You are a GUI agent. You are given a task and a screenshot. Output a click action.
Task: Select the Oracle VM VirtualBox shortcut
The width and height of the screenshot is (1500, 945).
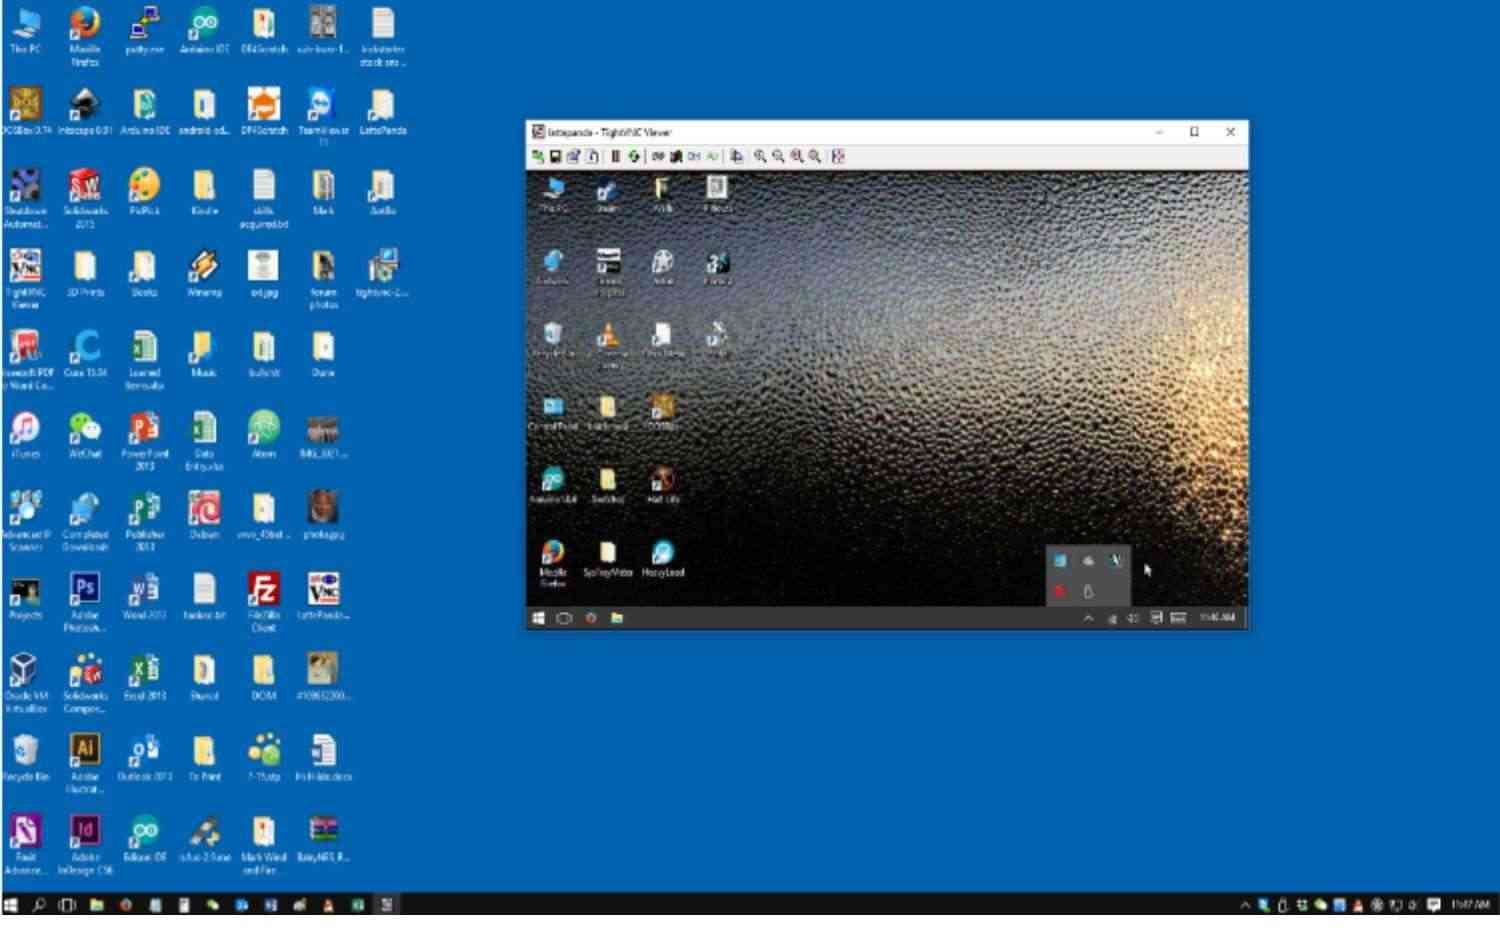(25, 683)
